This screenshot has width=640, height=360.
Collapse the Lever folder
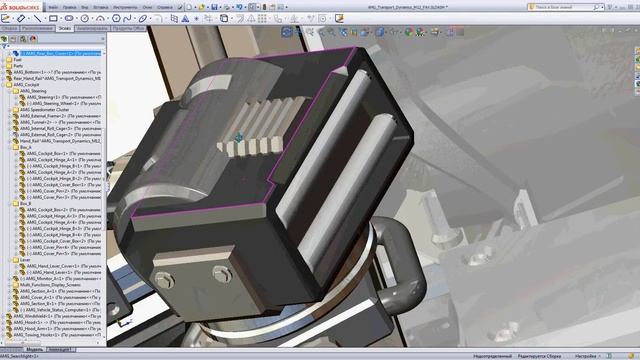[10, 260]
